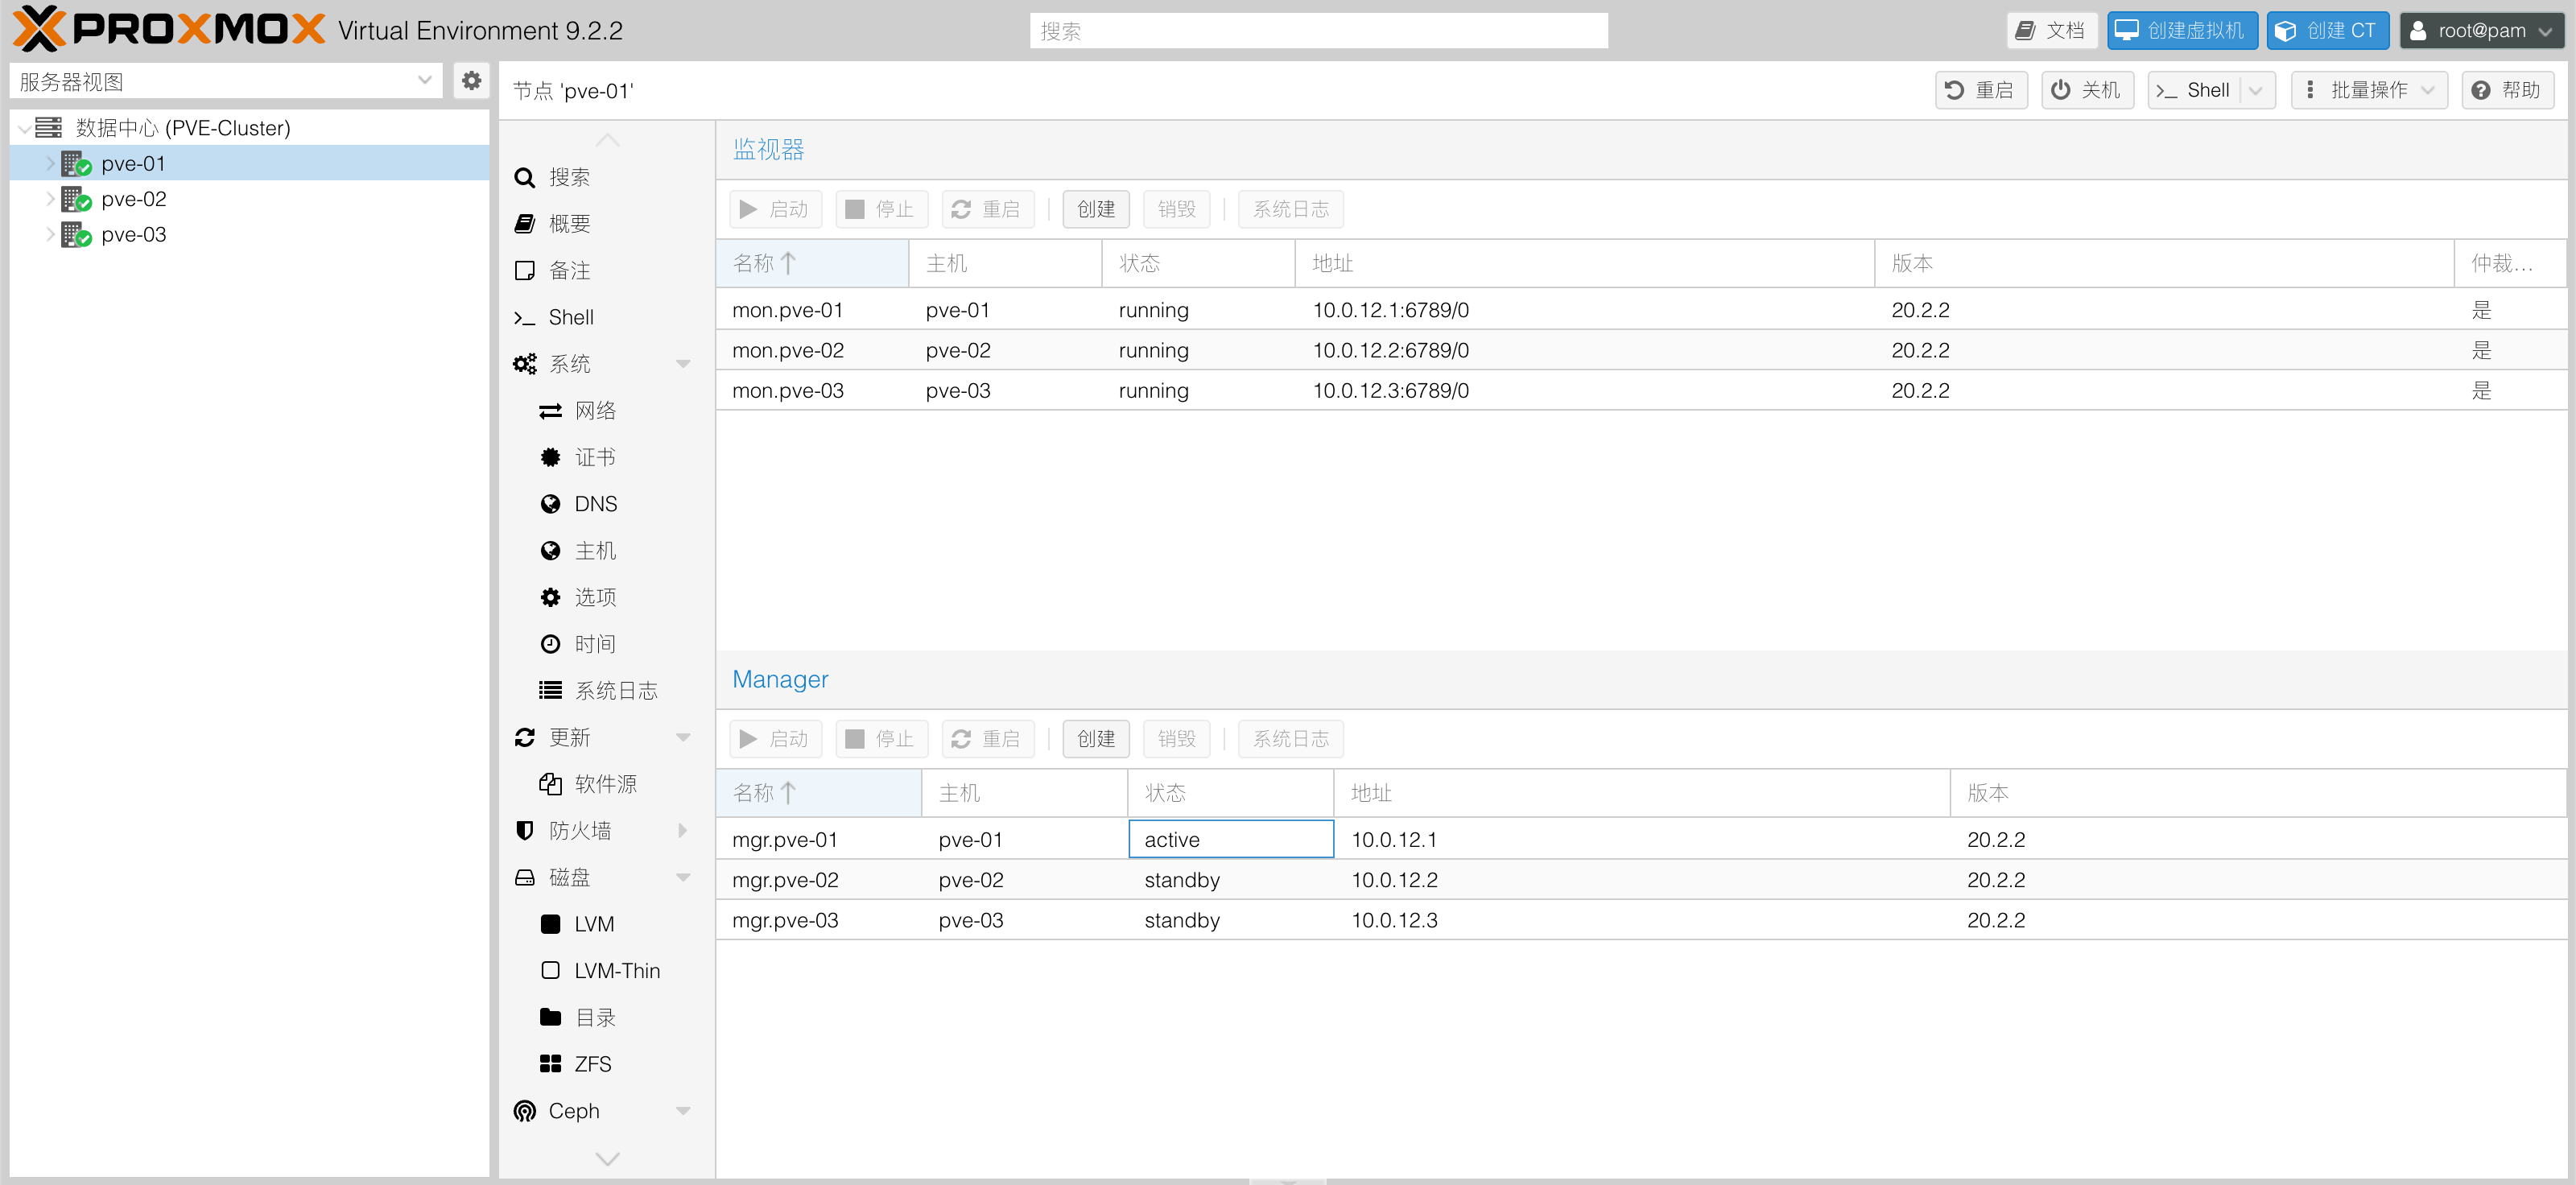
Task: Select the mgr.pve-01 manager row
Action: 1641,840
